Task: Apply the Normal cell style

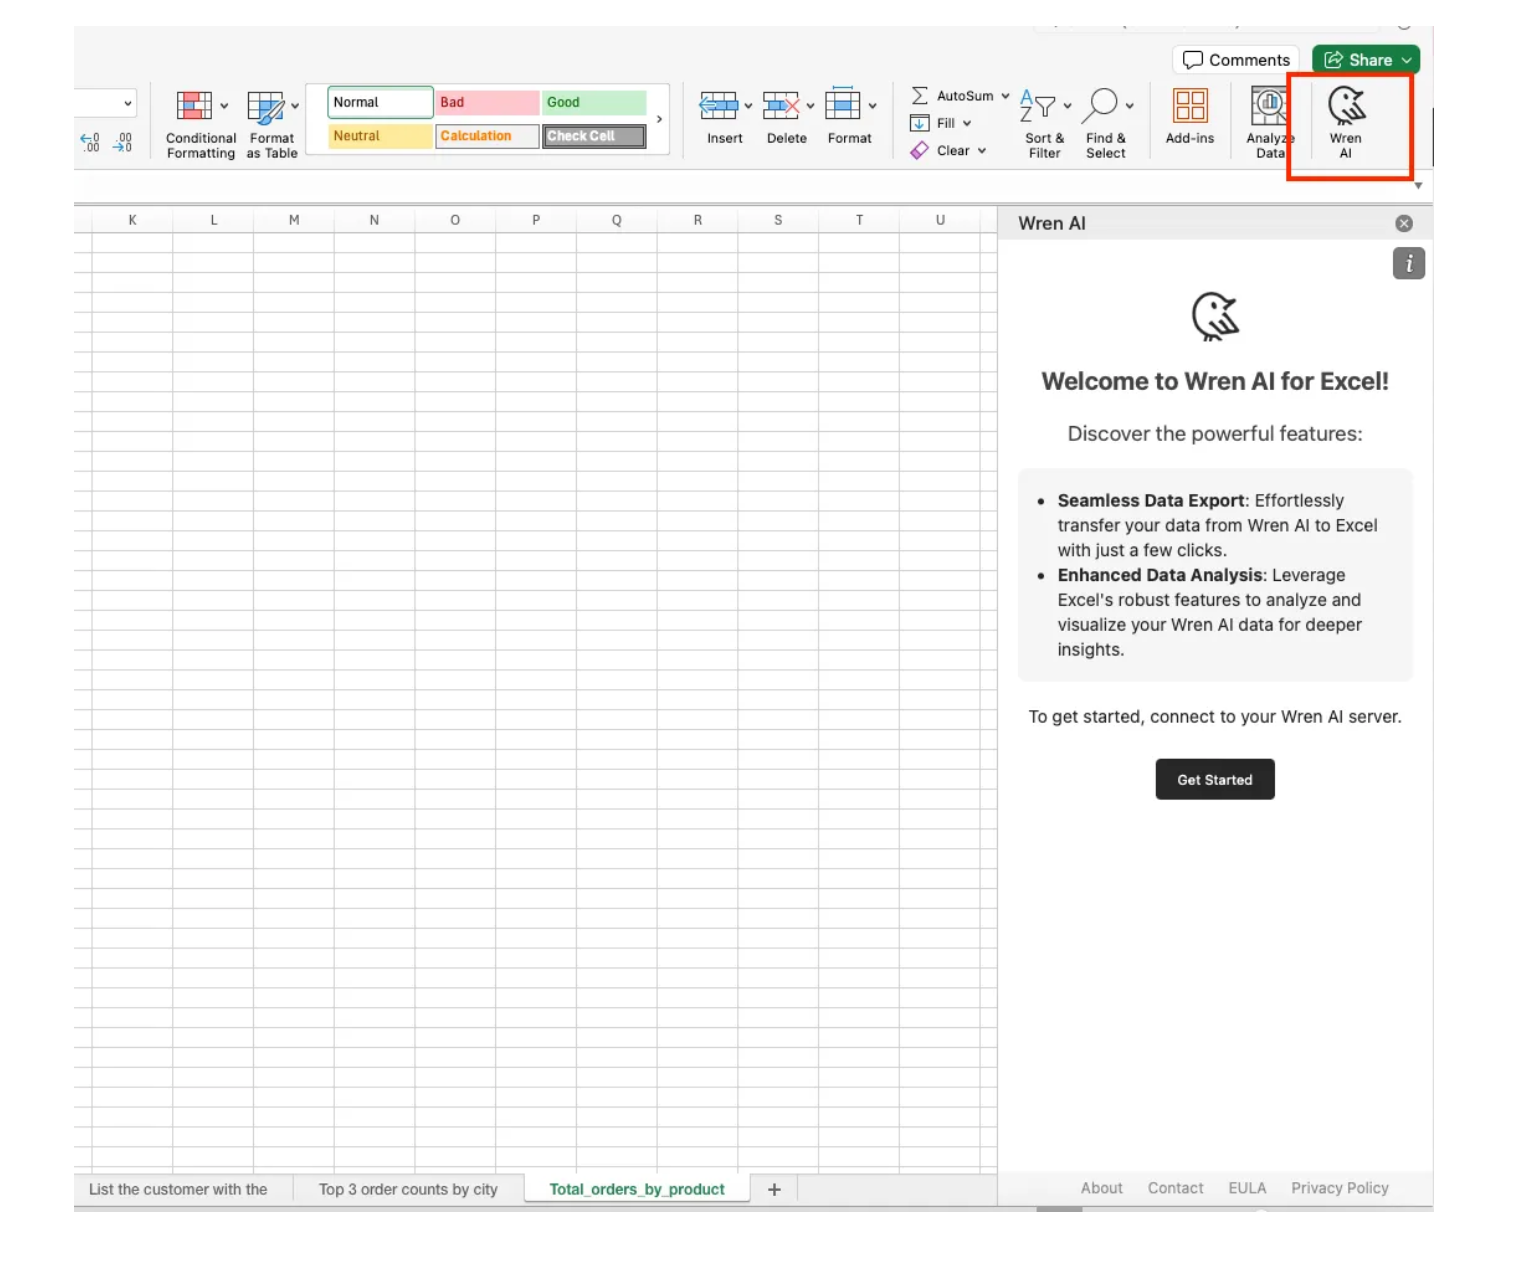Action: click(380, 102)
